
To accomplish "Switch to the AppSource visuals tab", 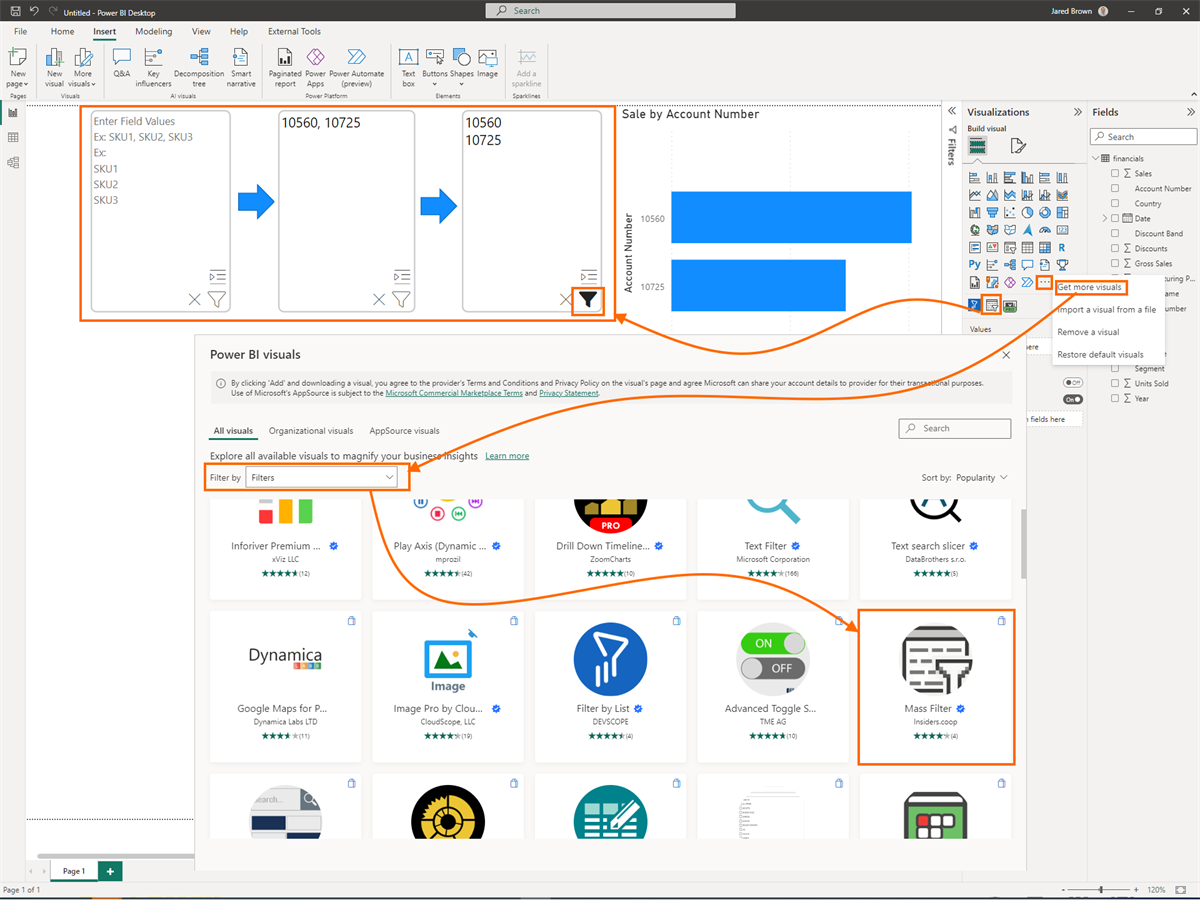I will tap(404, 431).
